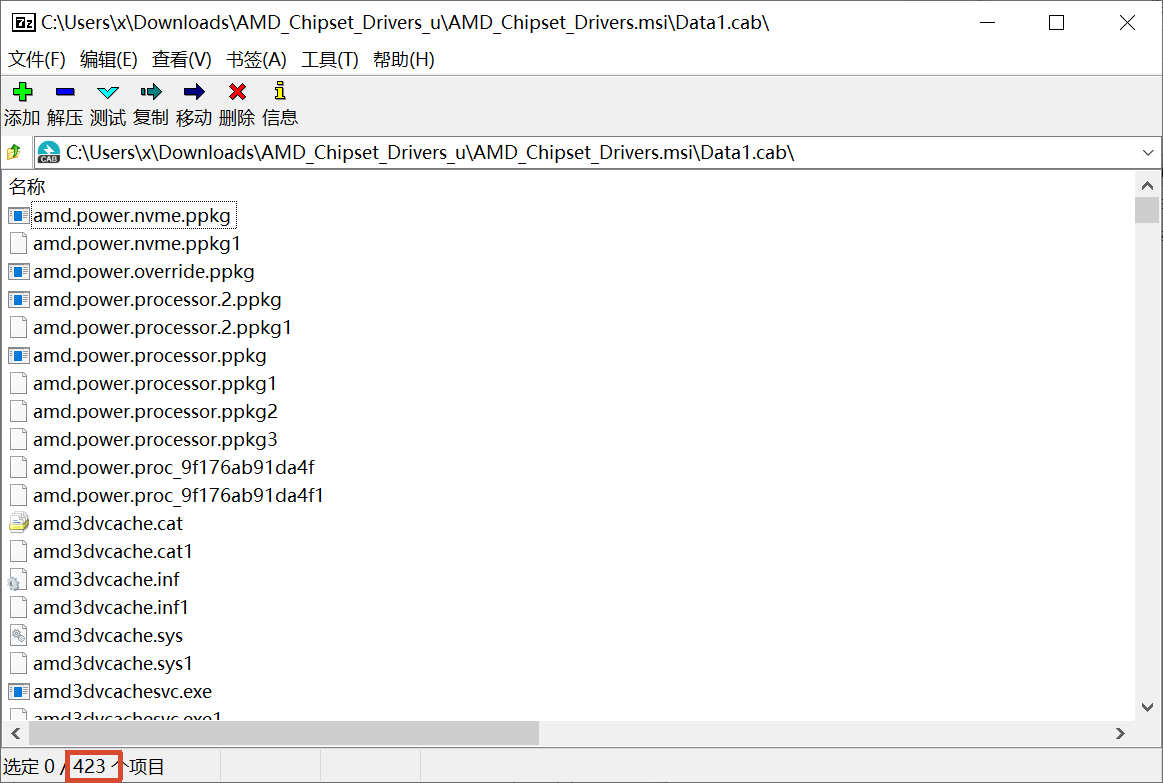
Task: Open the Edit (编辑) menu
Action: [108, 59]
